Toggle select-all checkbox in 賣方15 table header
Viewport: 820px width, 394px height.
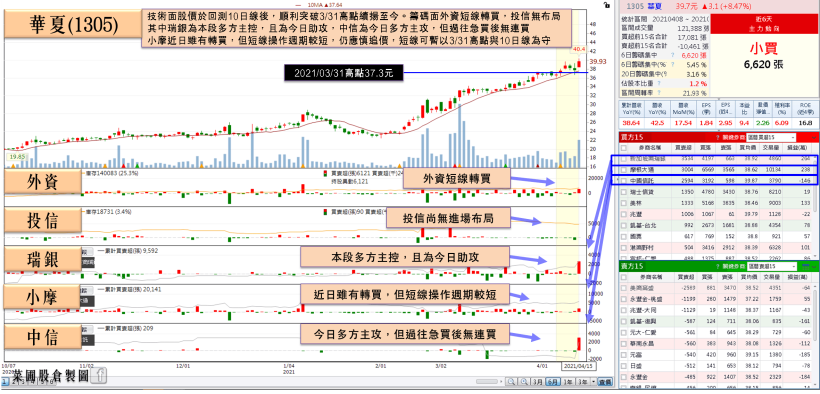[623, 277]
